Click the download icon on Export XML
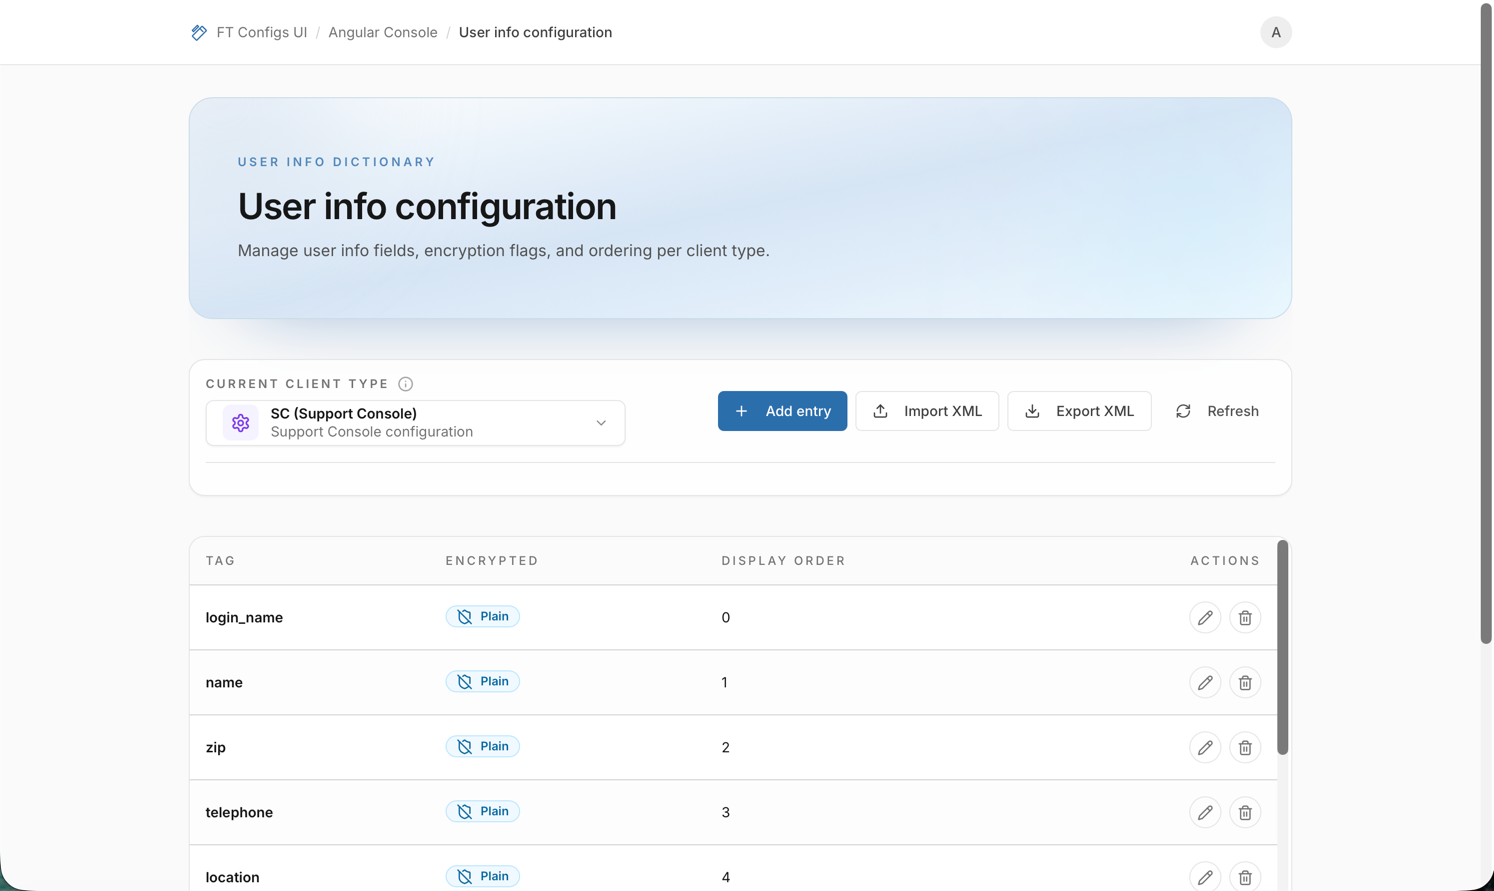 1032,411
